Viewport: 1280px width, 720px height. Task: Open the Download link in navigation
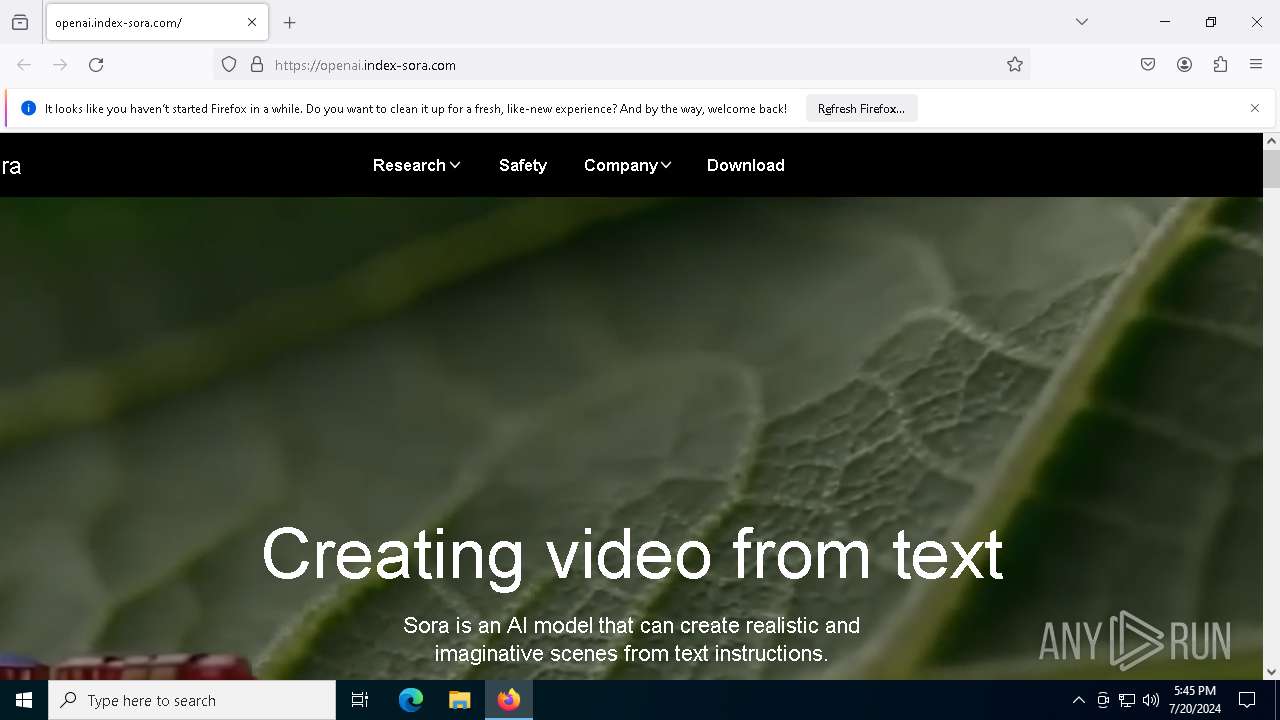pos(746,165)
